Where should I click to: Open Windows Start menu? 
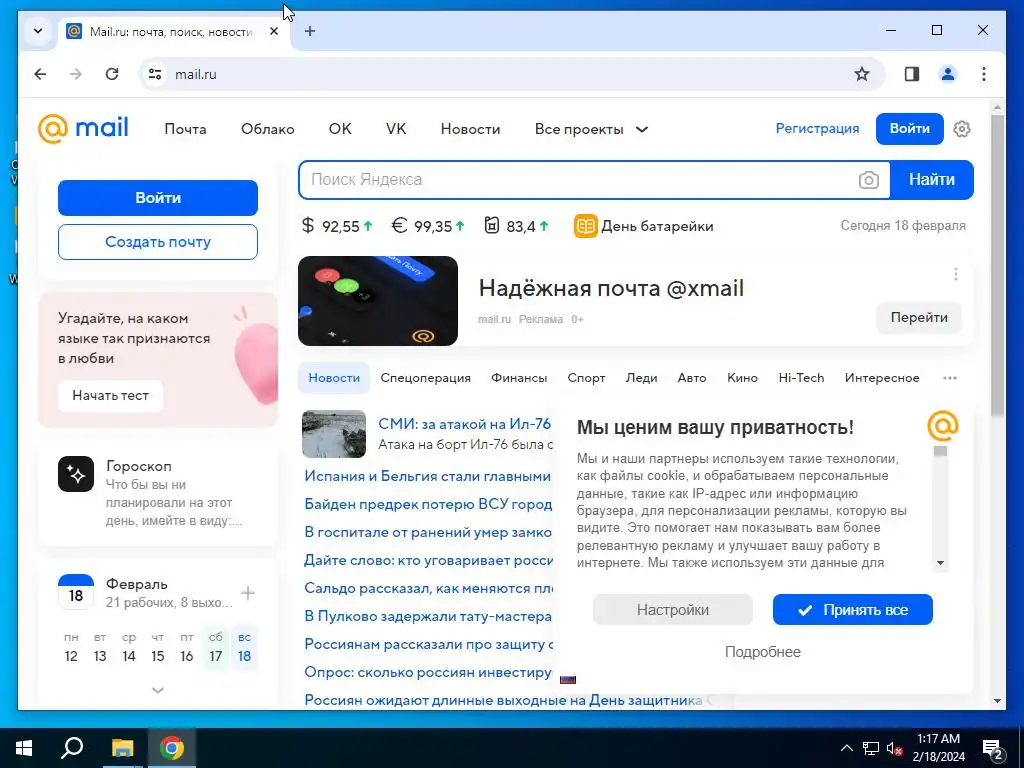[24, 748]
